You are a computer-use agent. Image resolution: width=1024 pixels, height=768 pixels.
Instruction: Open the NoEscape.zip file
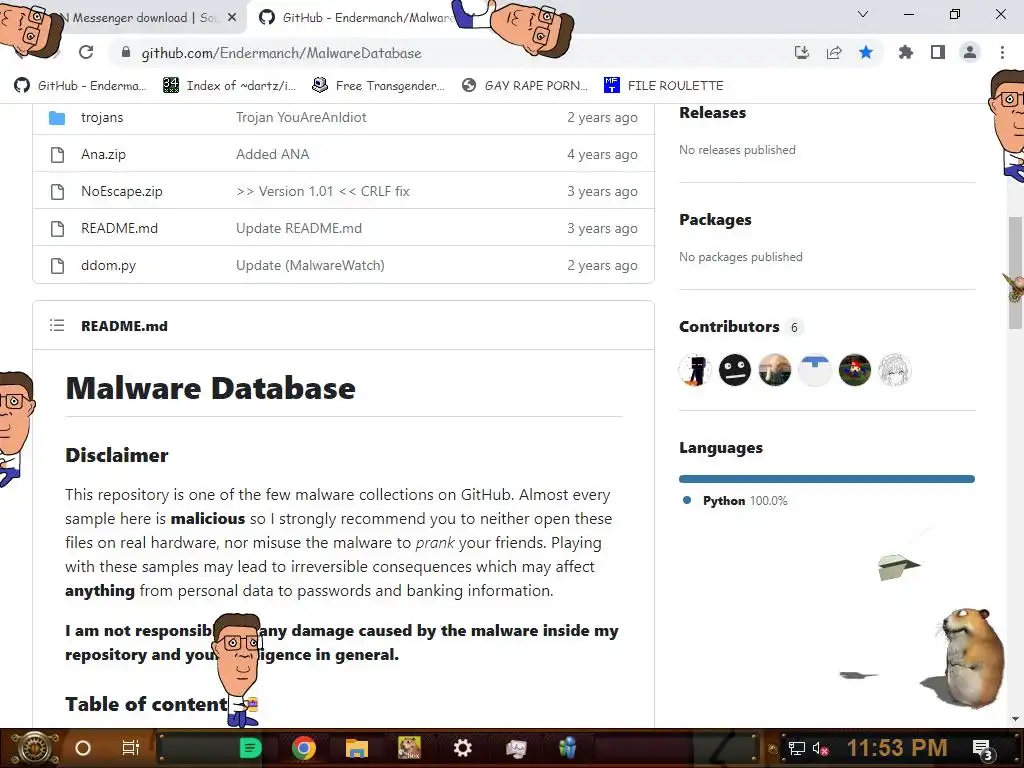[x=121, y=191]
